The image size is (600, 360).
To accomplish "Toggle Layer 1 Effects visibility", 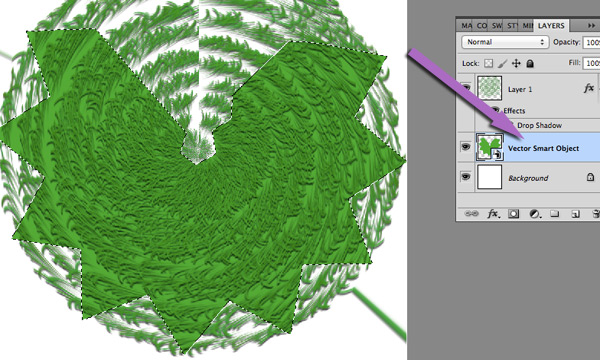I will 496,111.
